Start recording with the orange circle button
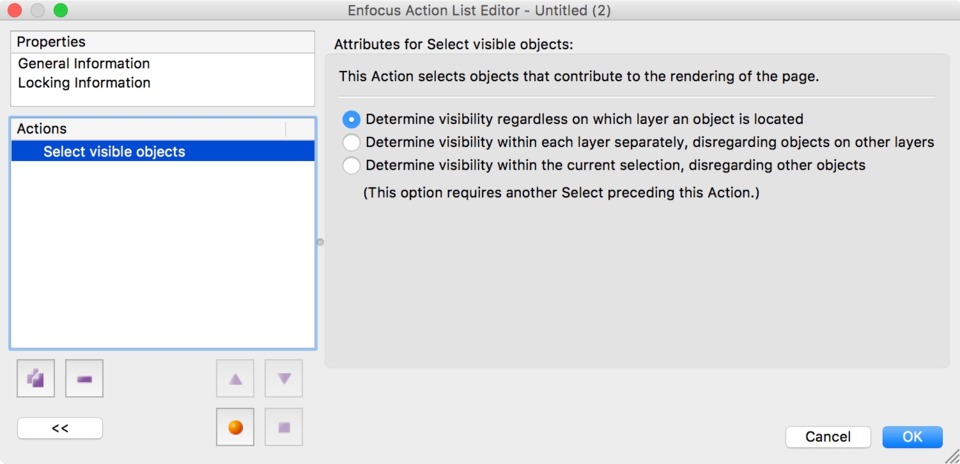The image size is (960, 464). 235,427
